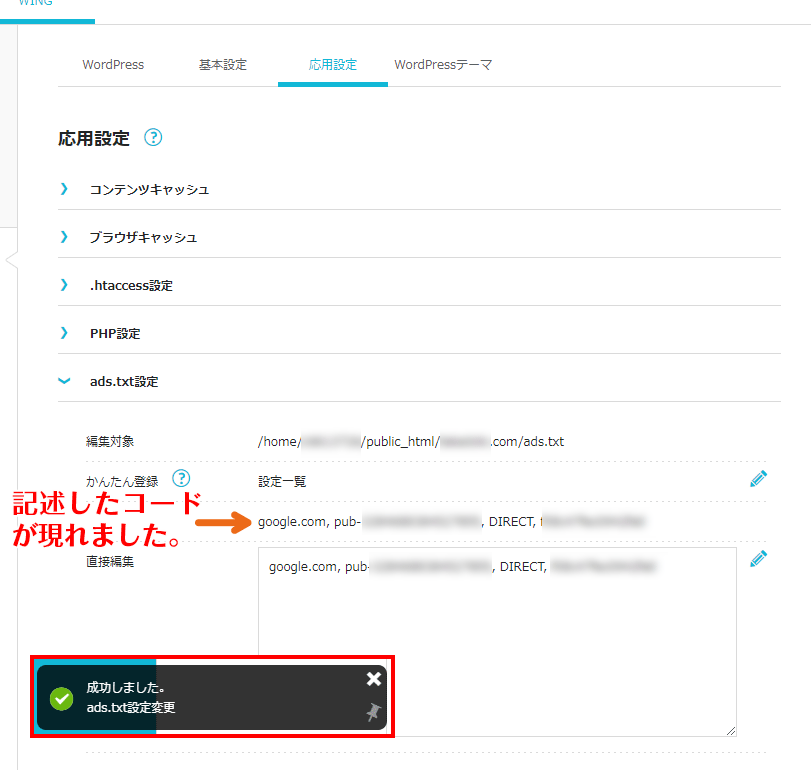Click pencil edit icon for かんたん登録 row
The height and width of the screenshot is (770, 811).
point(758,479)
